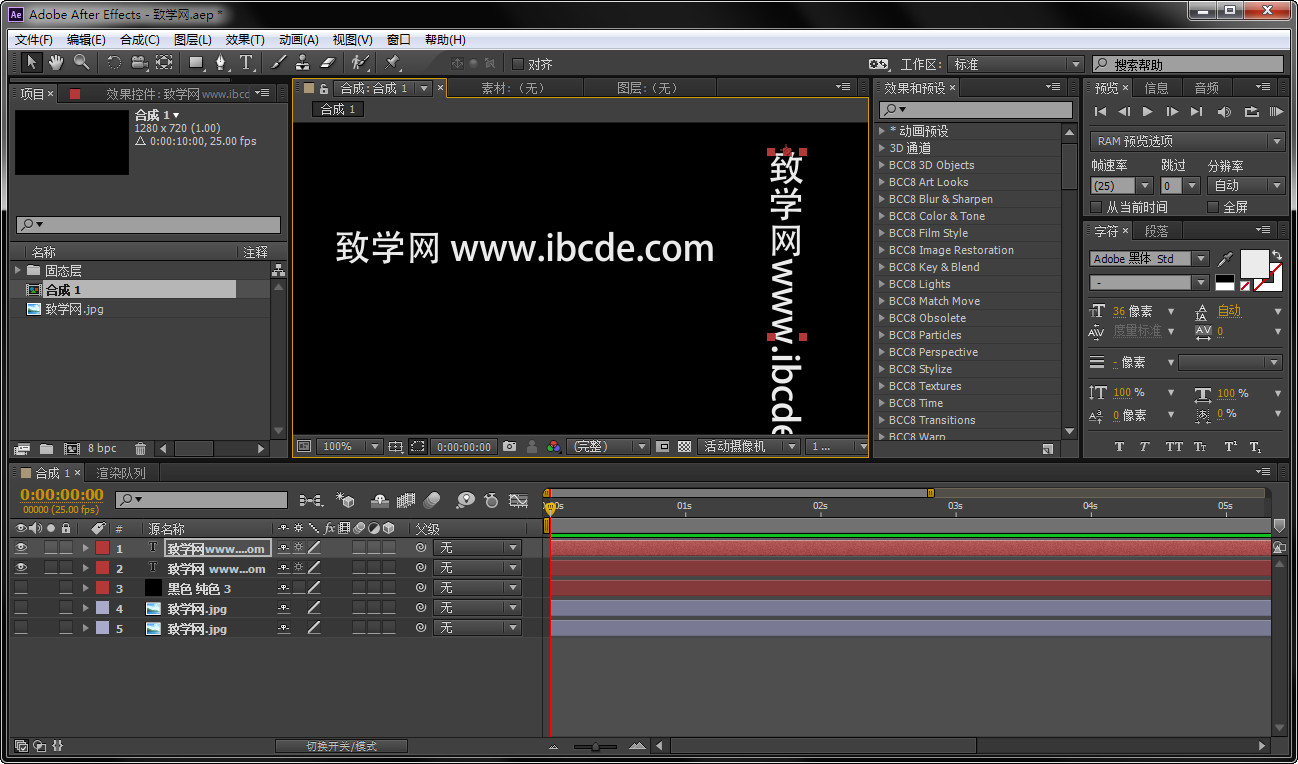Expand 动画预设 presets category
1298x764 pixels.
pyautogui.click(x=882, y=131)
